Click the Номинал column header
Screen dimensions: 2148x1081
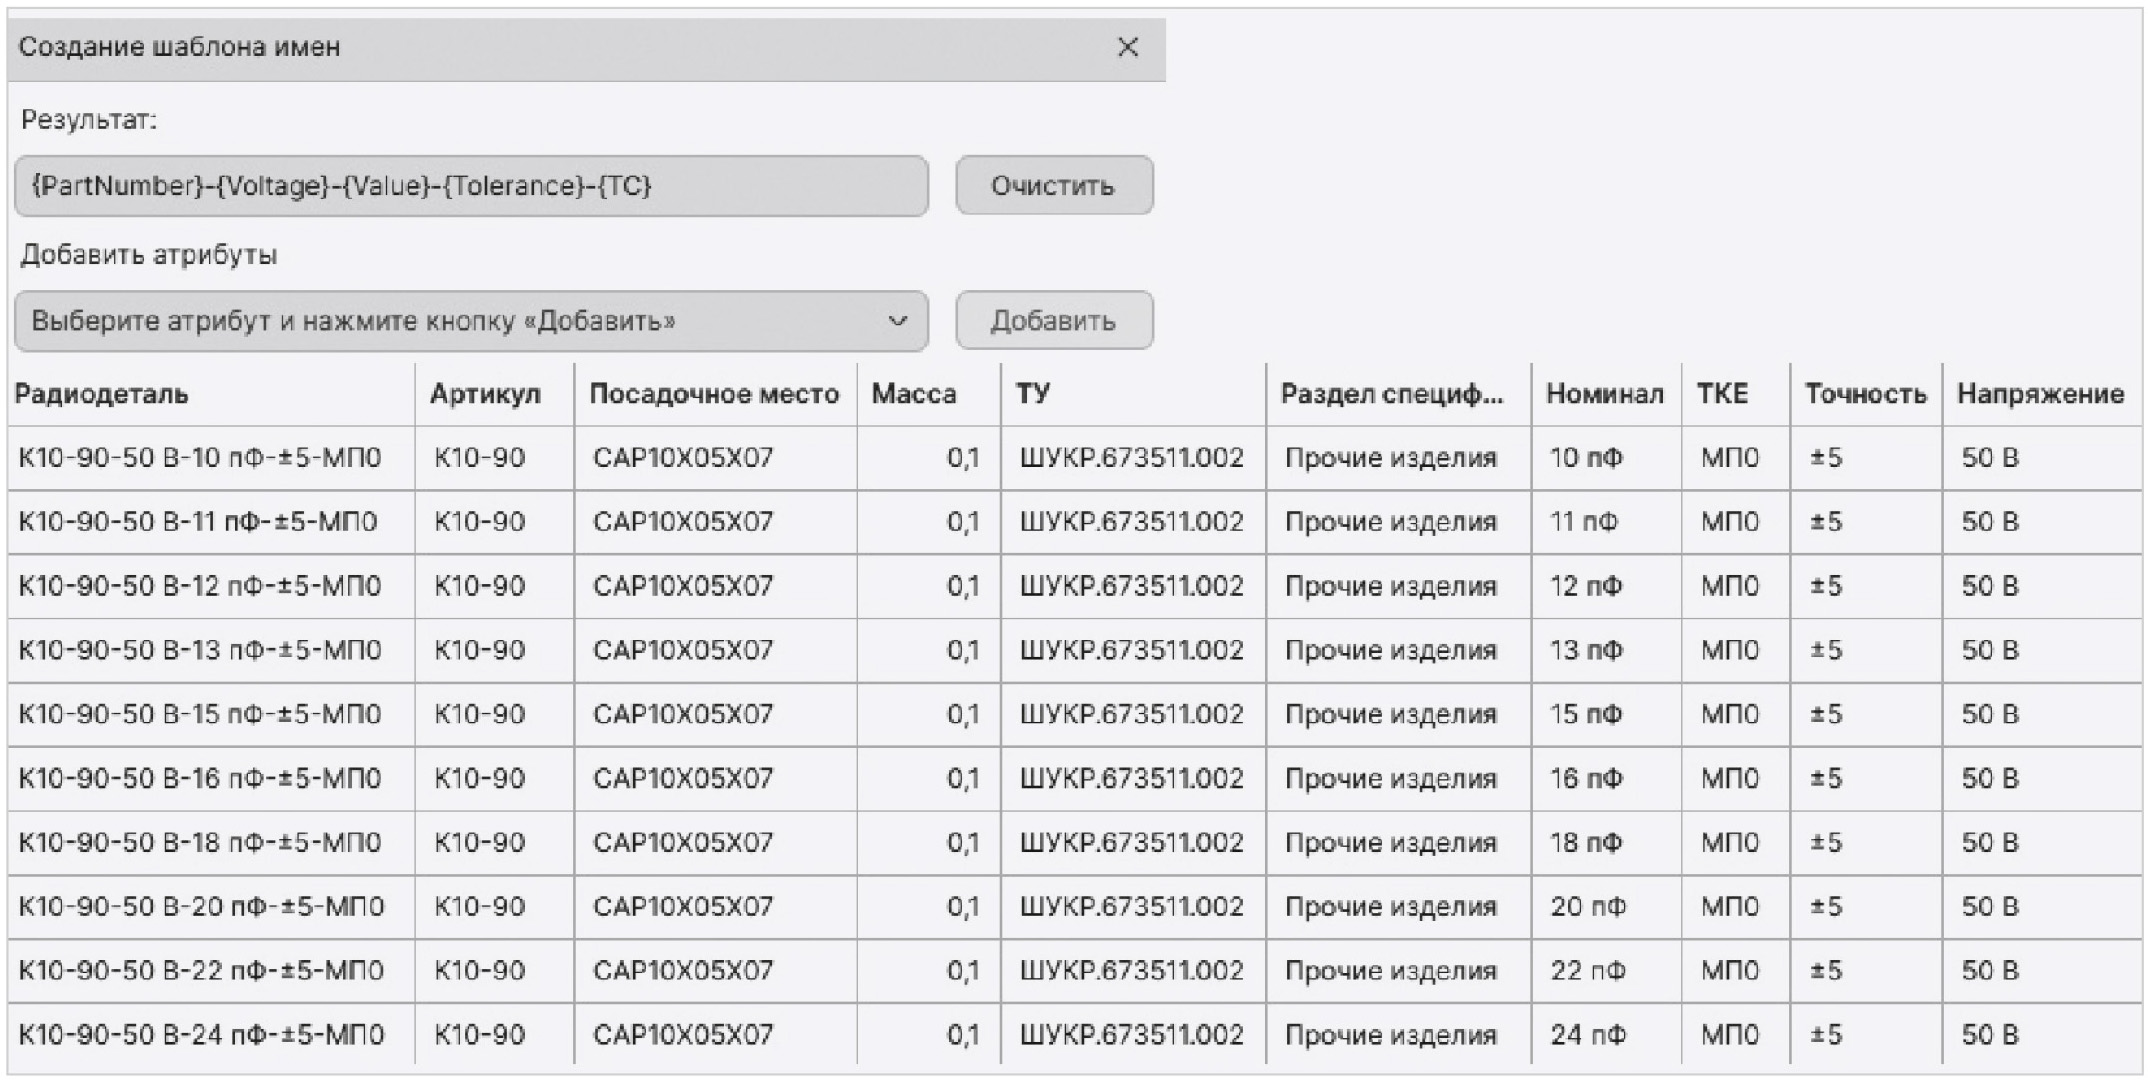(1604, 394)
